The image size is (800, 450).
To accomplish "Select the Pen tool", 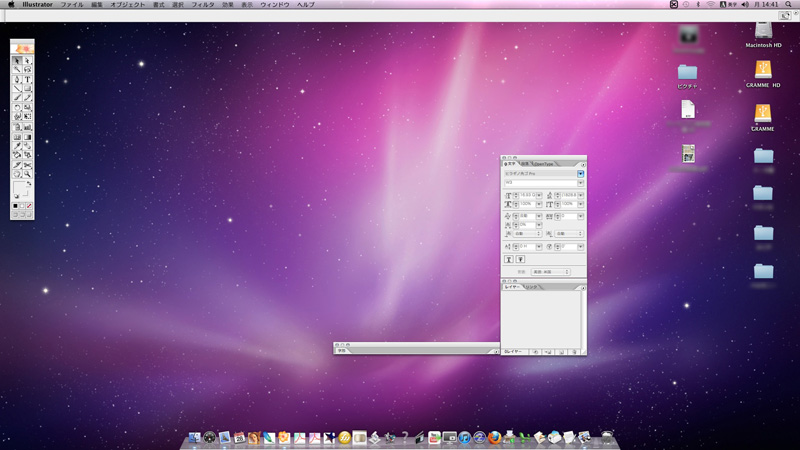I will 17,80.
